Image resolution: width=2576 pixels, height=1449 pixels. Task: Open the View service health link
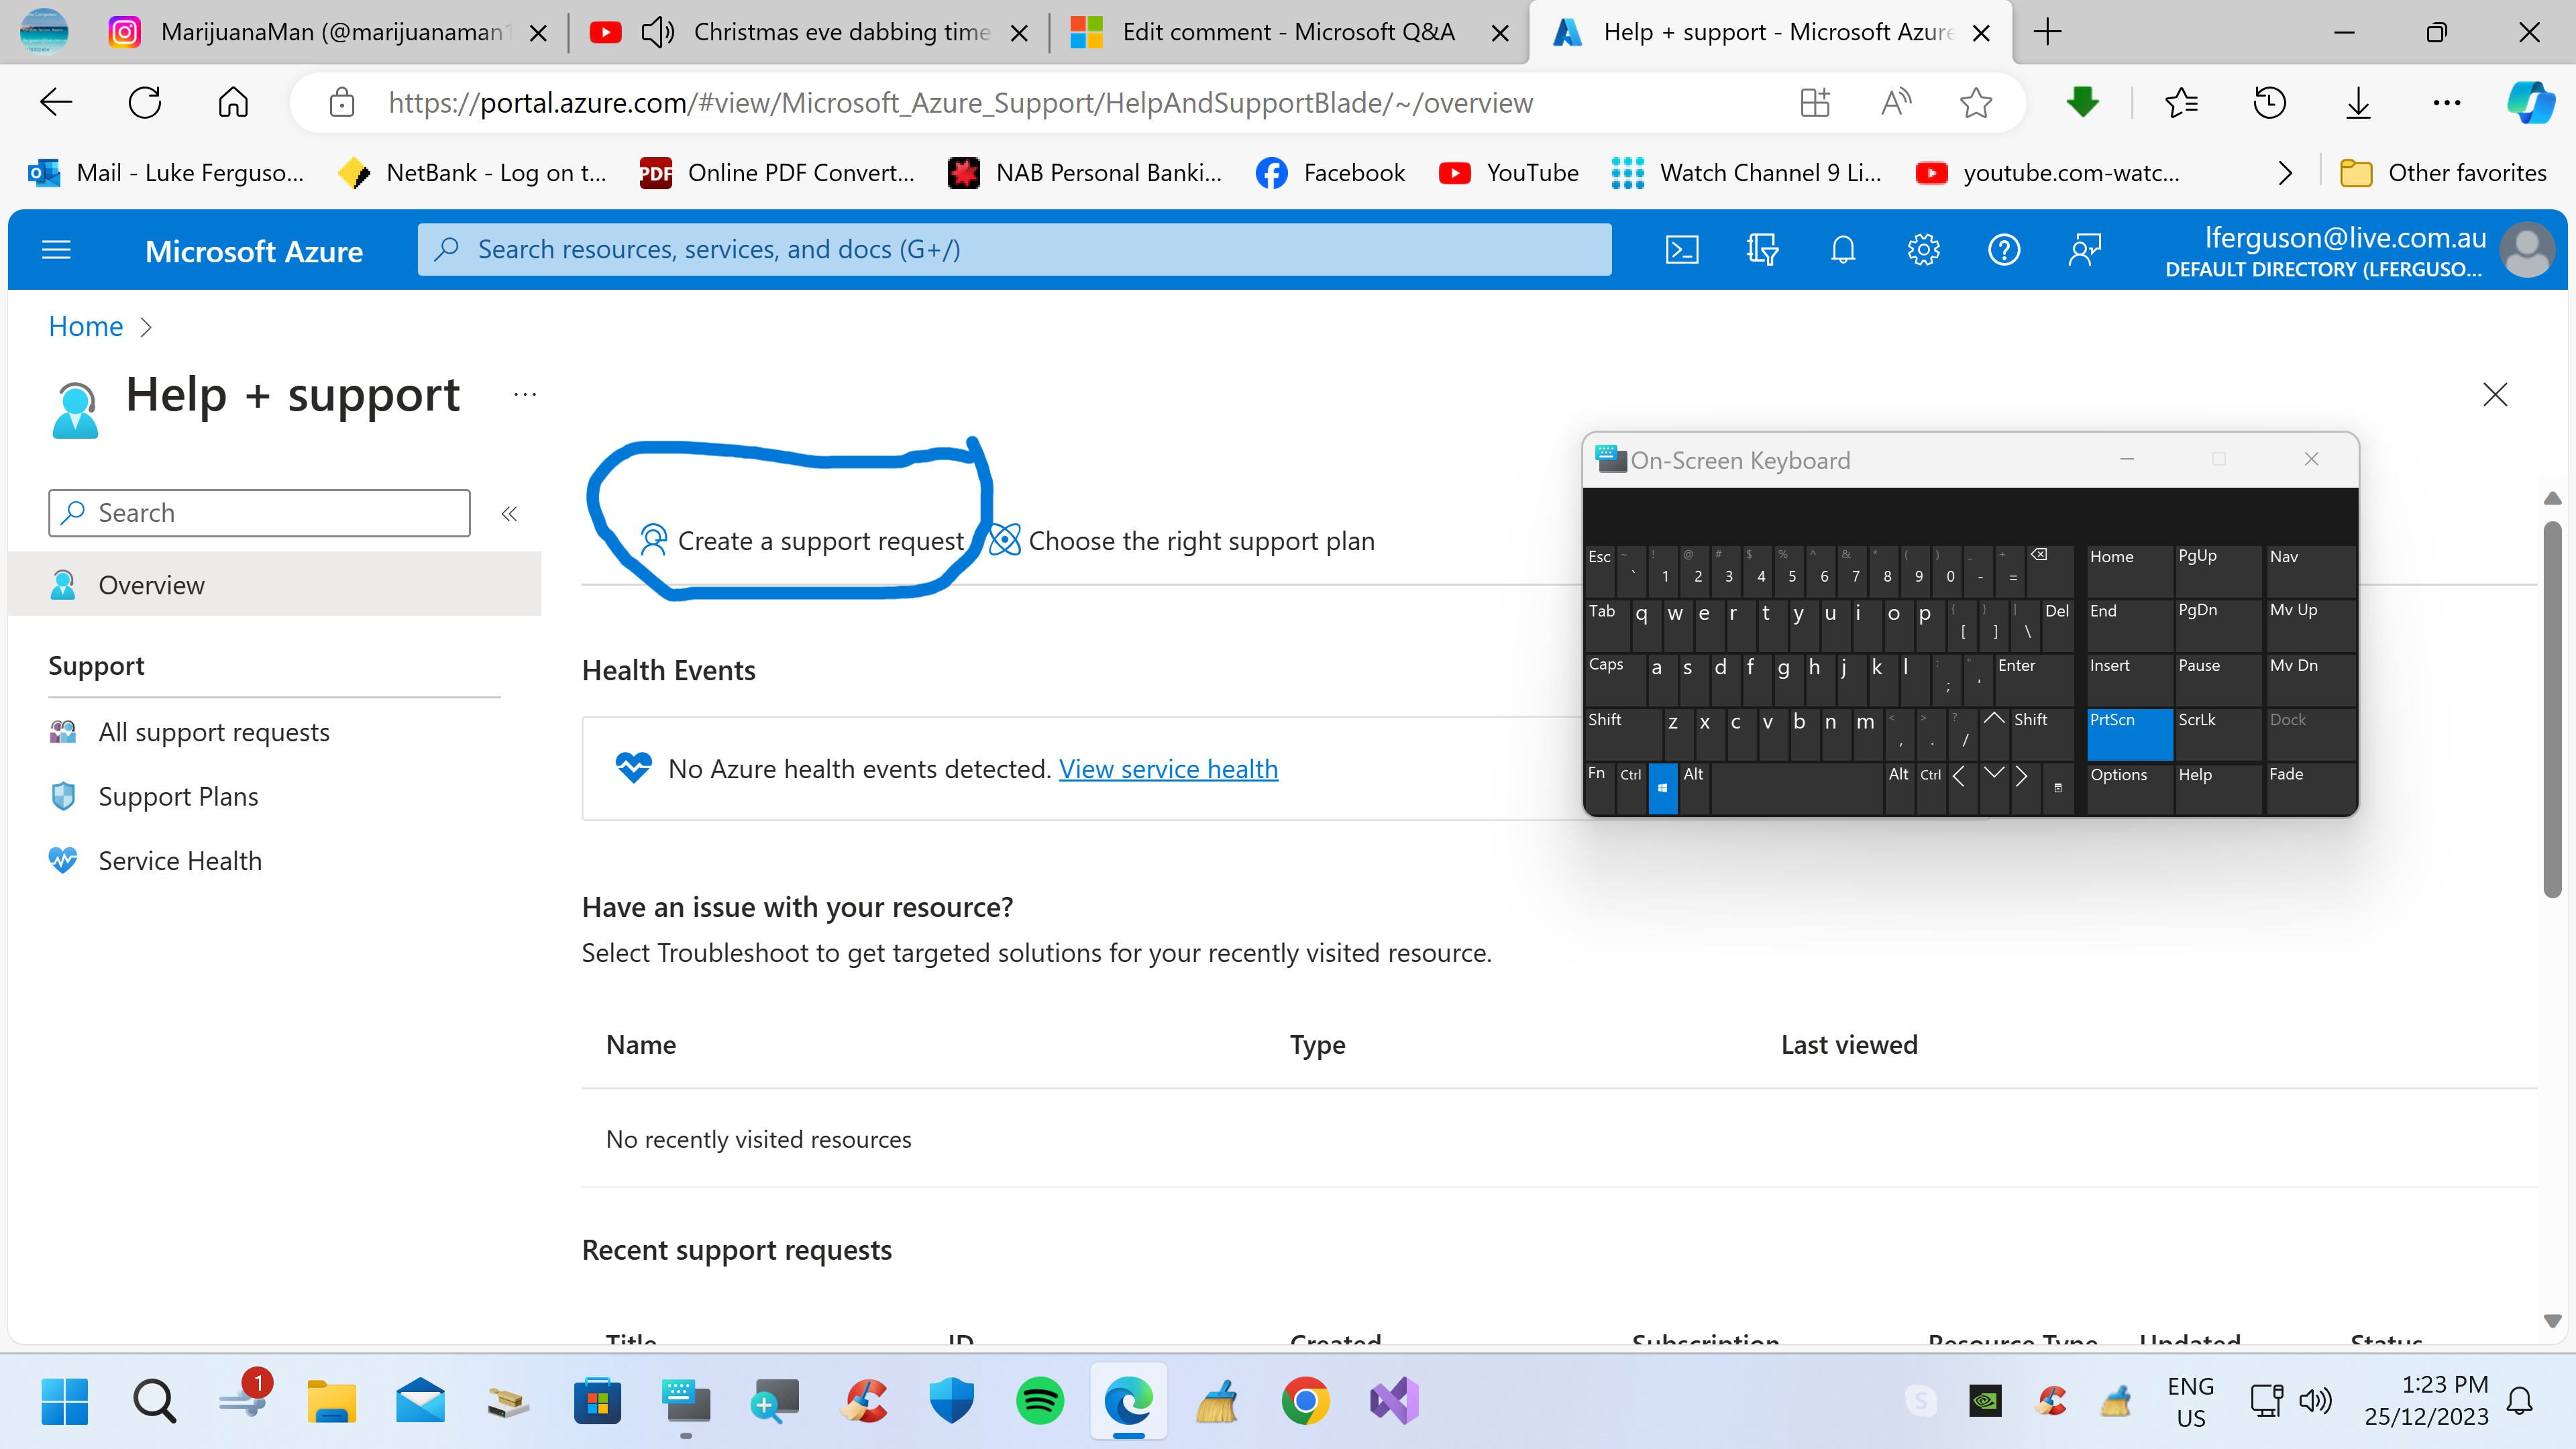tap(1168, 768)
